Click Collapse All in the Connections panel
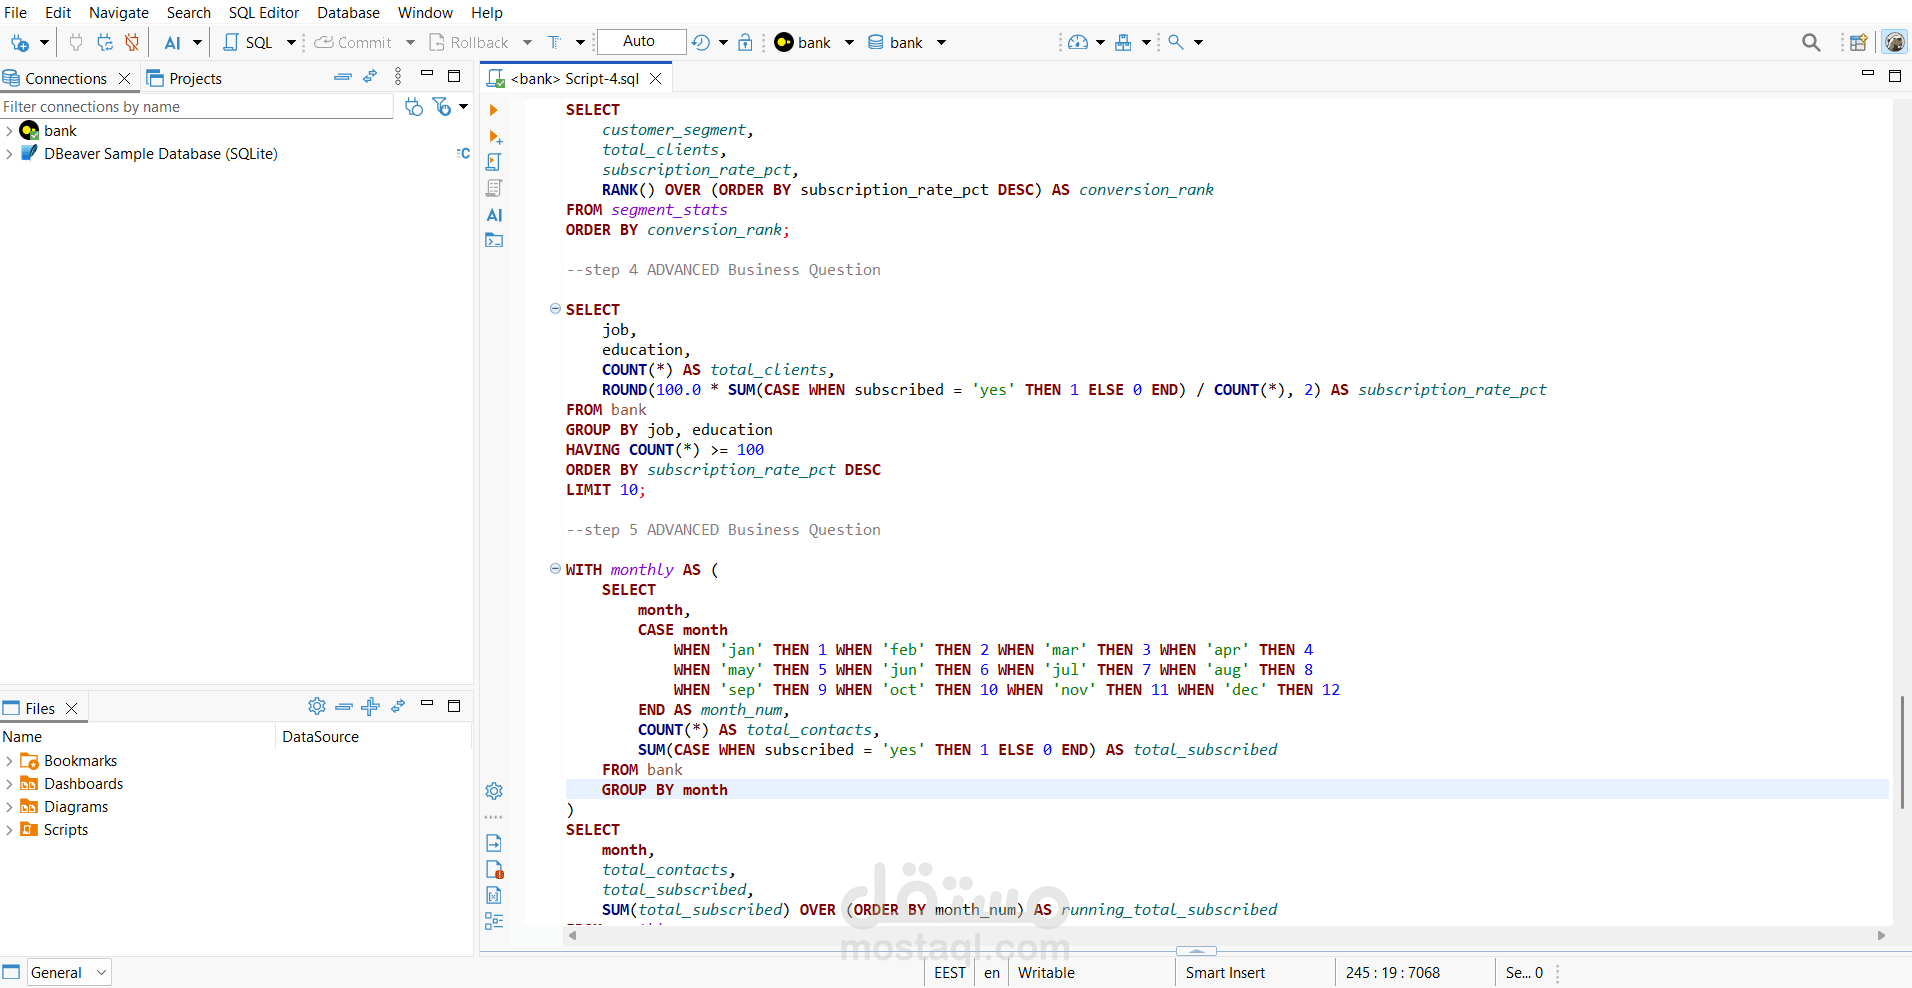 click(343, 77)
